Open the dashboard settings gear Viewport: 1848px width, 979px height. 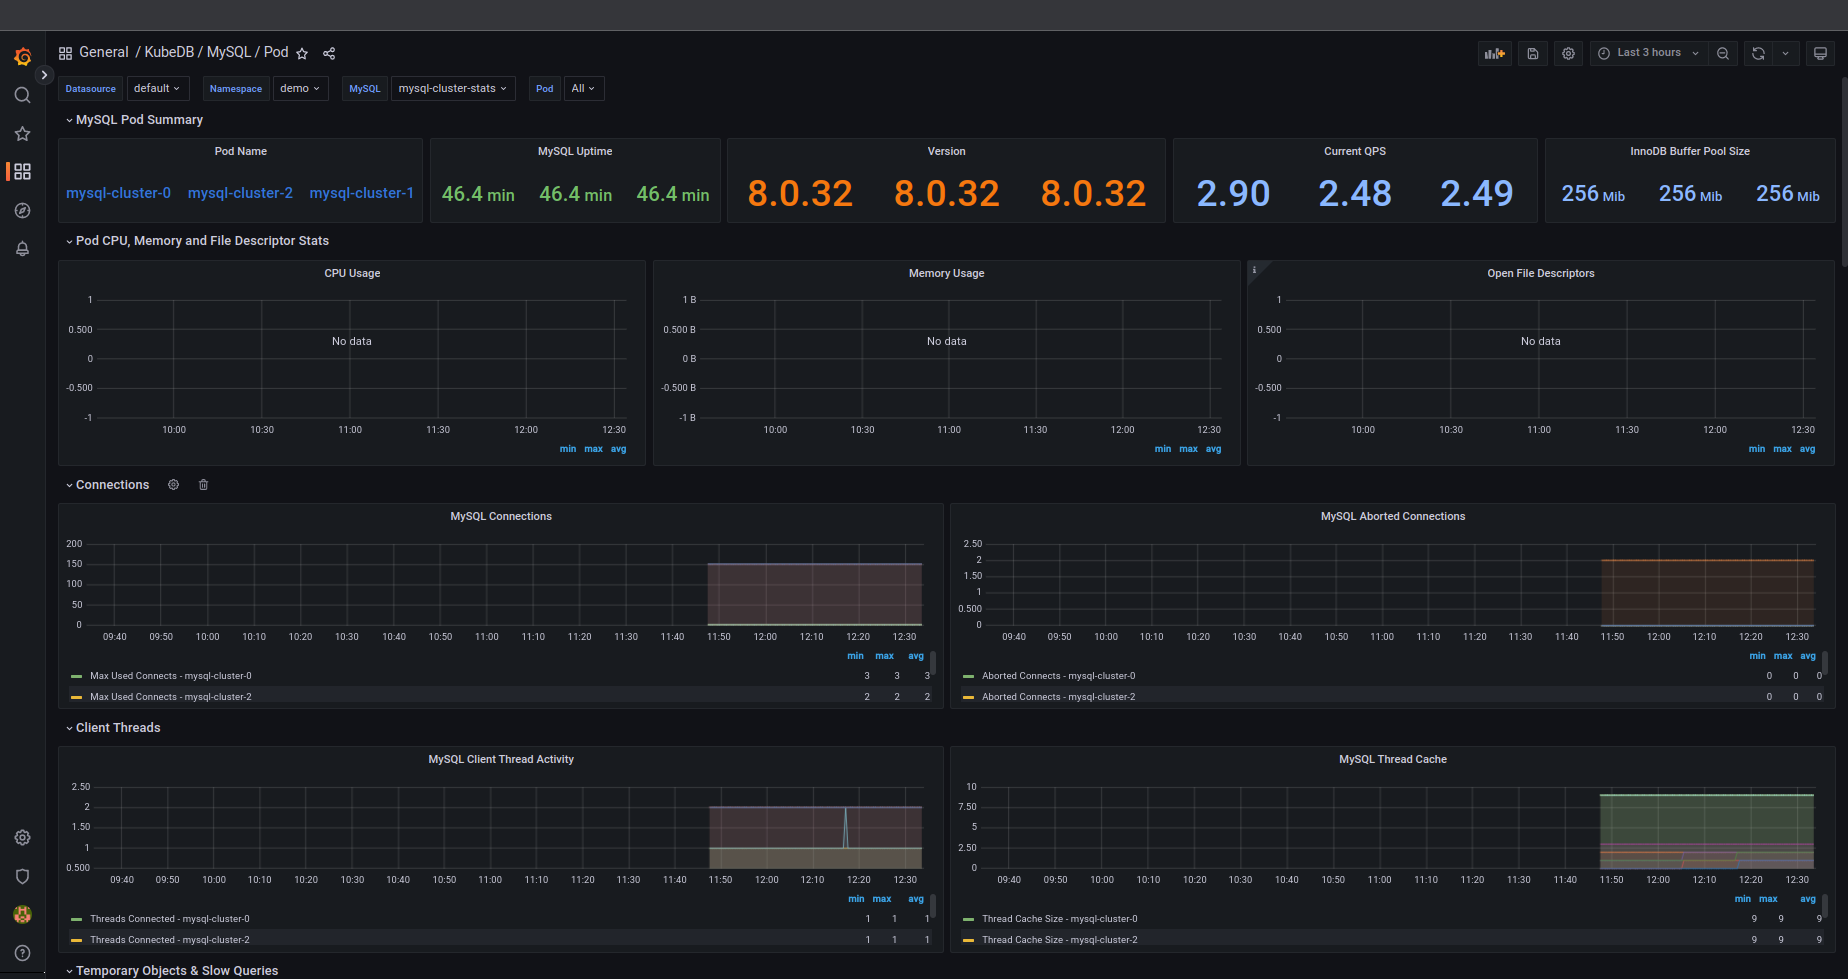pos(1567,53)
